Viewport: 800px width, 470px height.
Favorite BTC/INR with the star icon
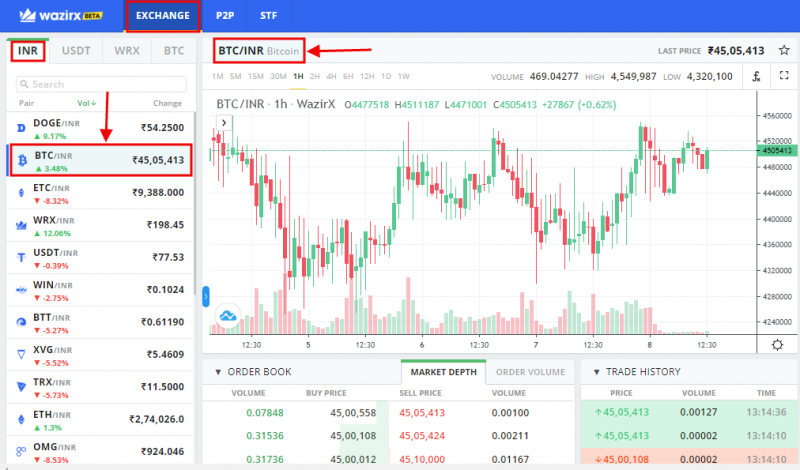coord(784,50)
